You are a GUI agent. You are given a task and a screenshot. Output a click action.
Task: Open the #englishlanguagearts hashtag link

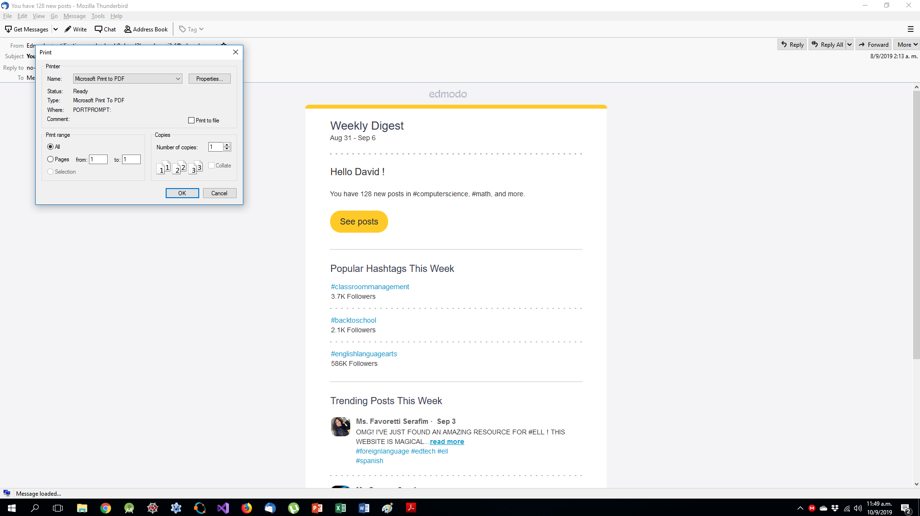(364, 353)
